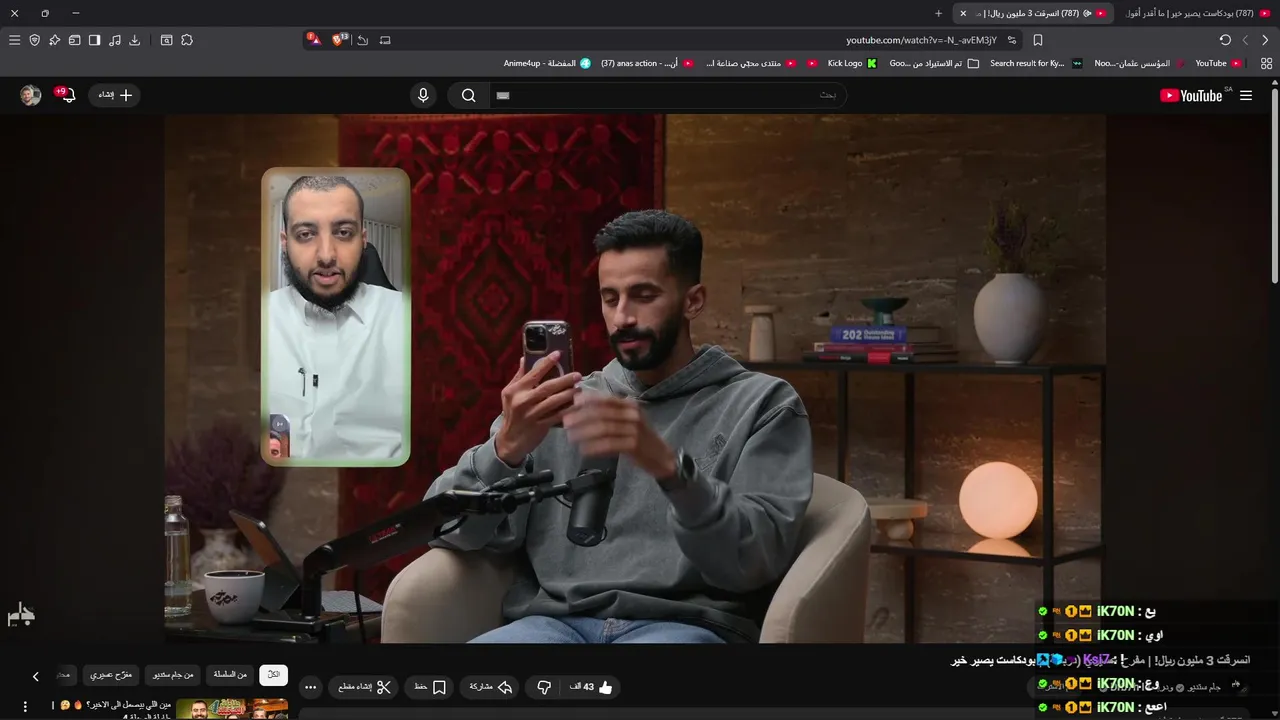Open the '(37) anas action' bookmark
The width and height of the screenshot is (1280, 720).
[646, 63]
